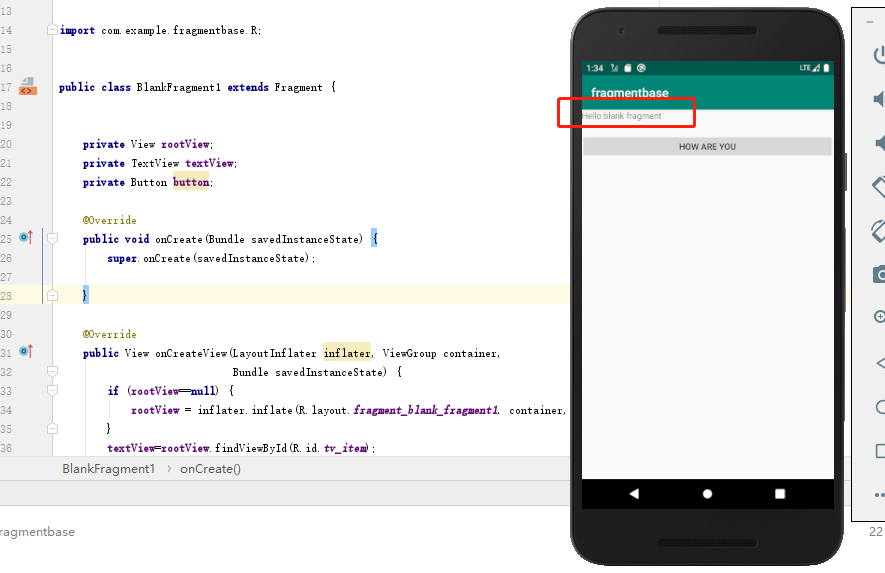This screenshot has height=573, width=885.
Task: Click the BlankFragment1 class name on line 17
Action: coord(178,87)
